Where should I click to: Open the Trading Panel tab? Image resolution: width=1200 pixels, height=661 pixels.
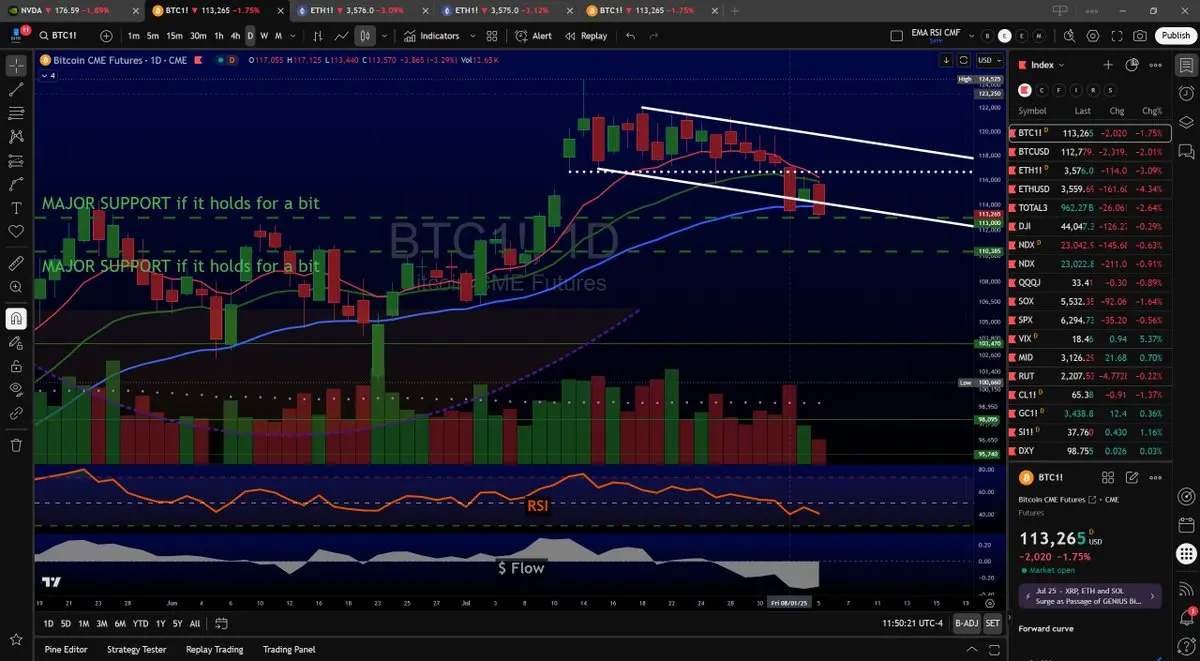pyautogui.click(x=289, y=649)
